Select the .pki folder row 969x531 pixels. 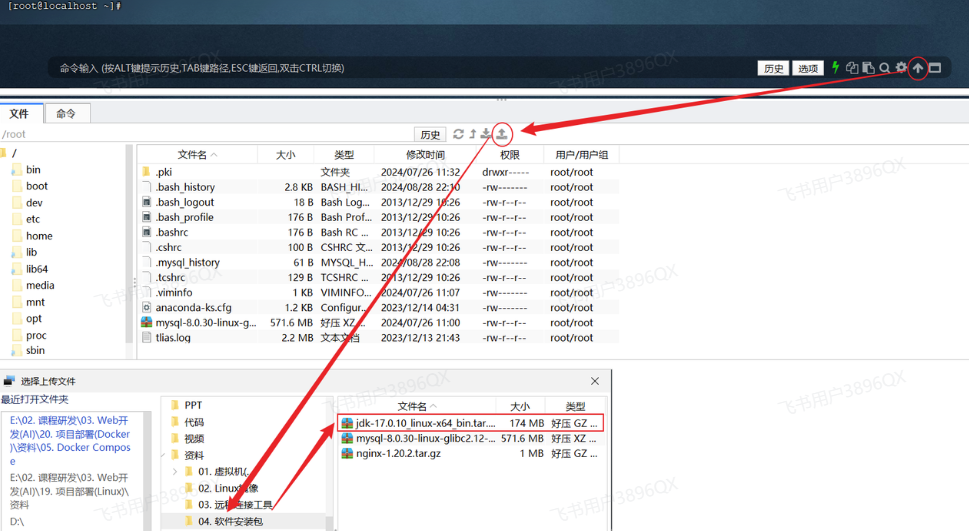click(x=378, y=172)
